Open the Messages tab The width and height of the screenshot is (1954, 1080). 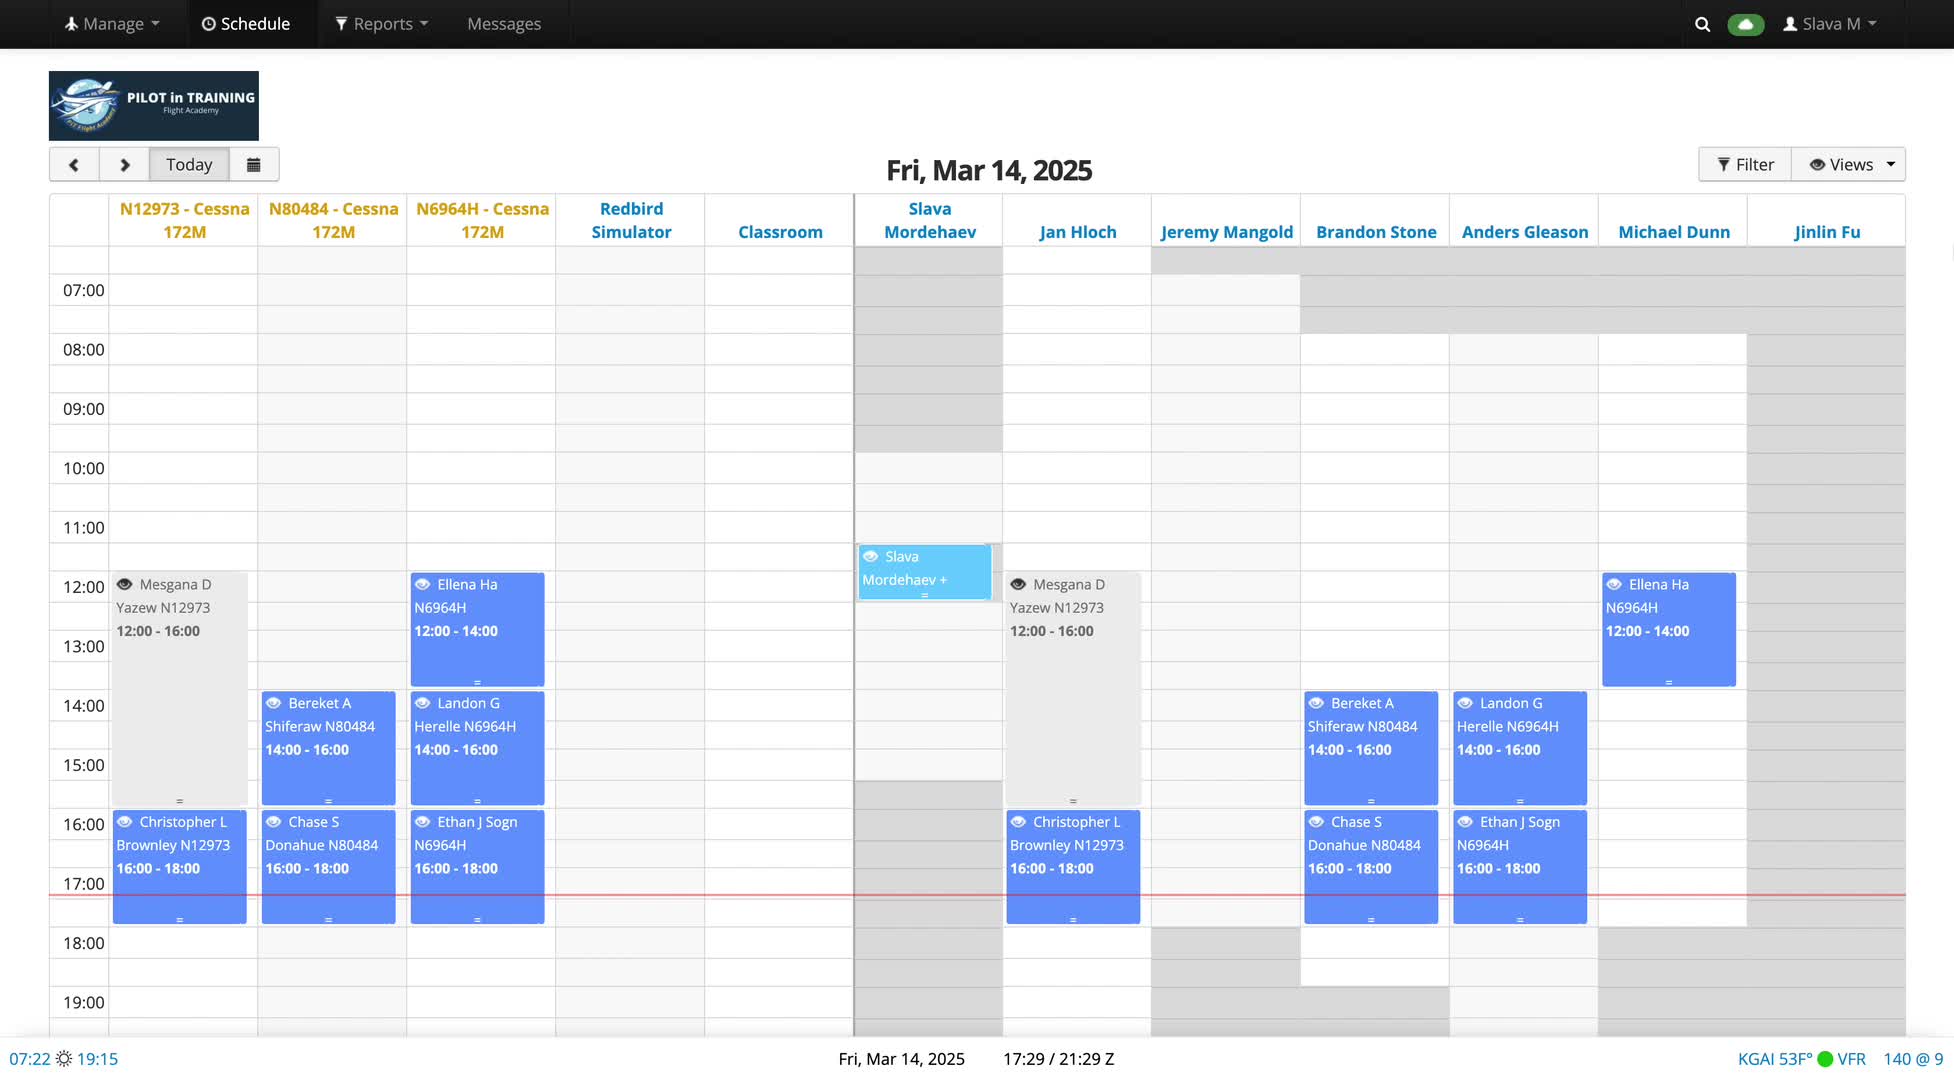click(504, 24)
